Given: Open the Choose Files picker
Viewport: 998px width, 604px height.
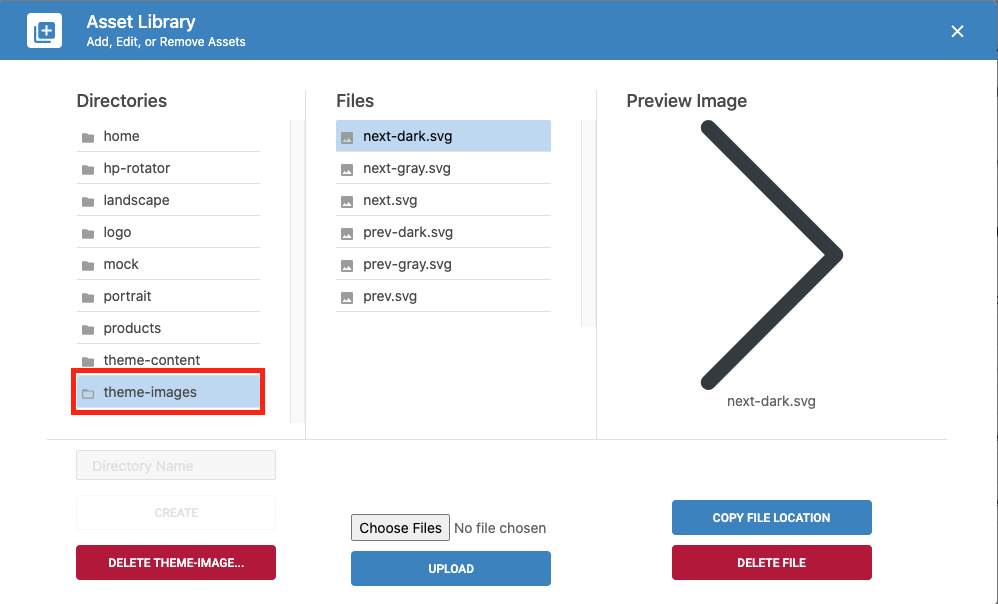Looking at the screenshot, I should pyautogui.click(x=400, y=527).
